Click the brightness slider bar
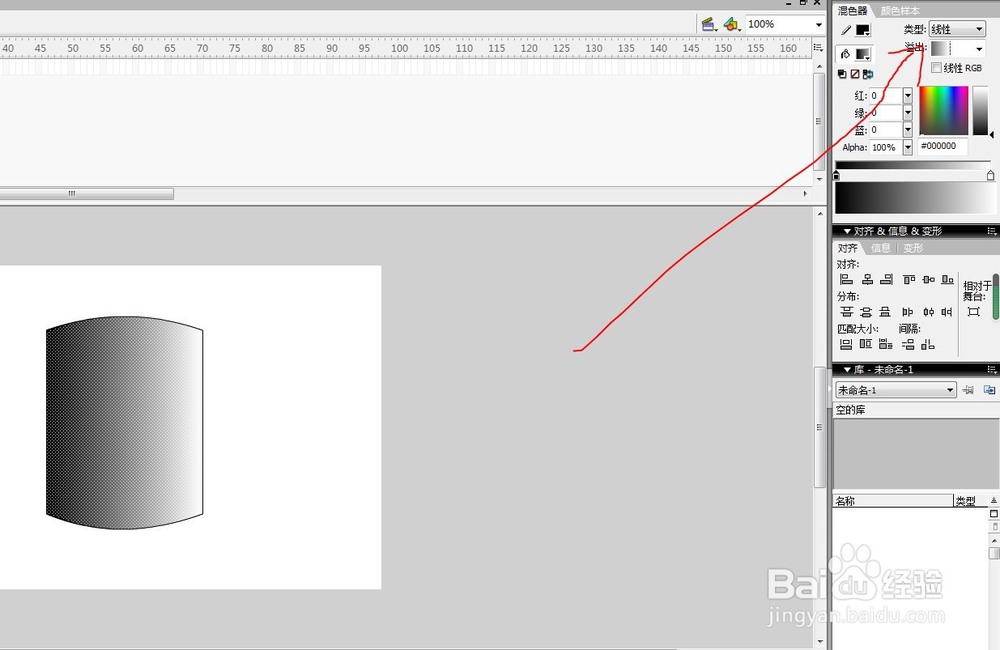This screenshot has height=650, width=1000. pos(980,111)
